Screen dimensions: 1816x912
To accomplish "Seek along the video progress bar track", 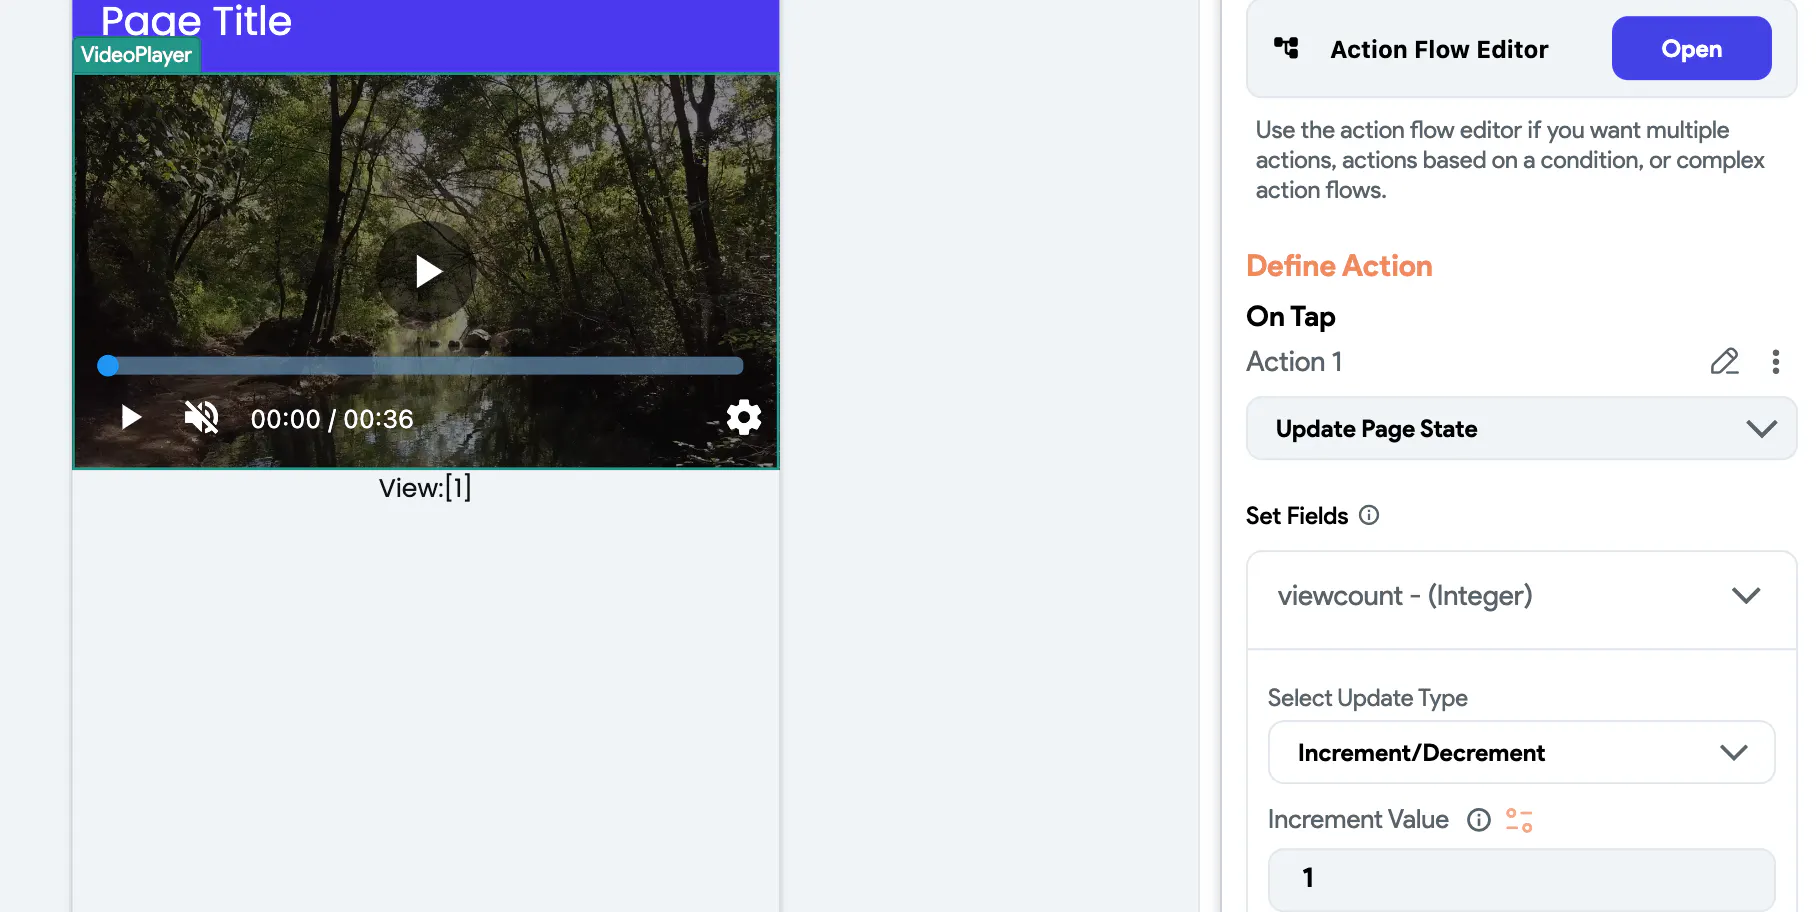I will tap(425, 366).
